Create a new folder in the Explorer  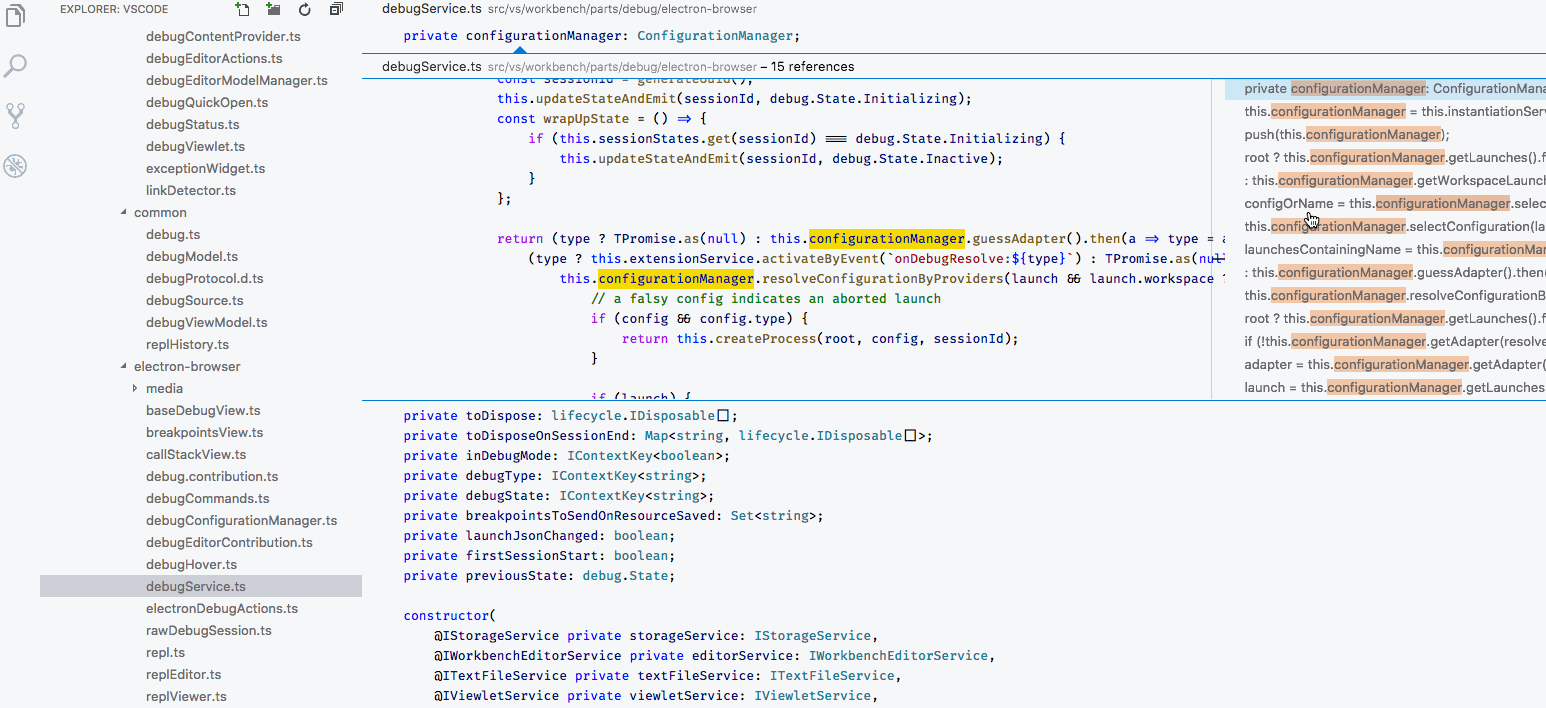pos(273,9)
